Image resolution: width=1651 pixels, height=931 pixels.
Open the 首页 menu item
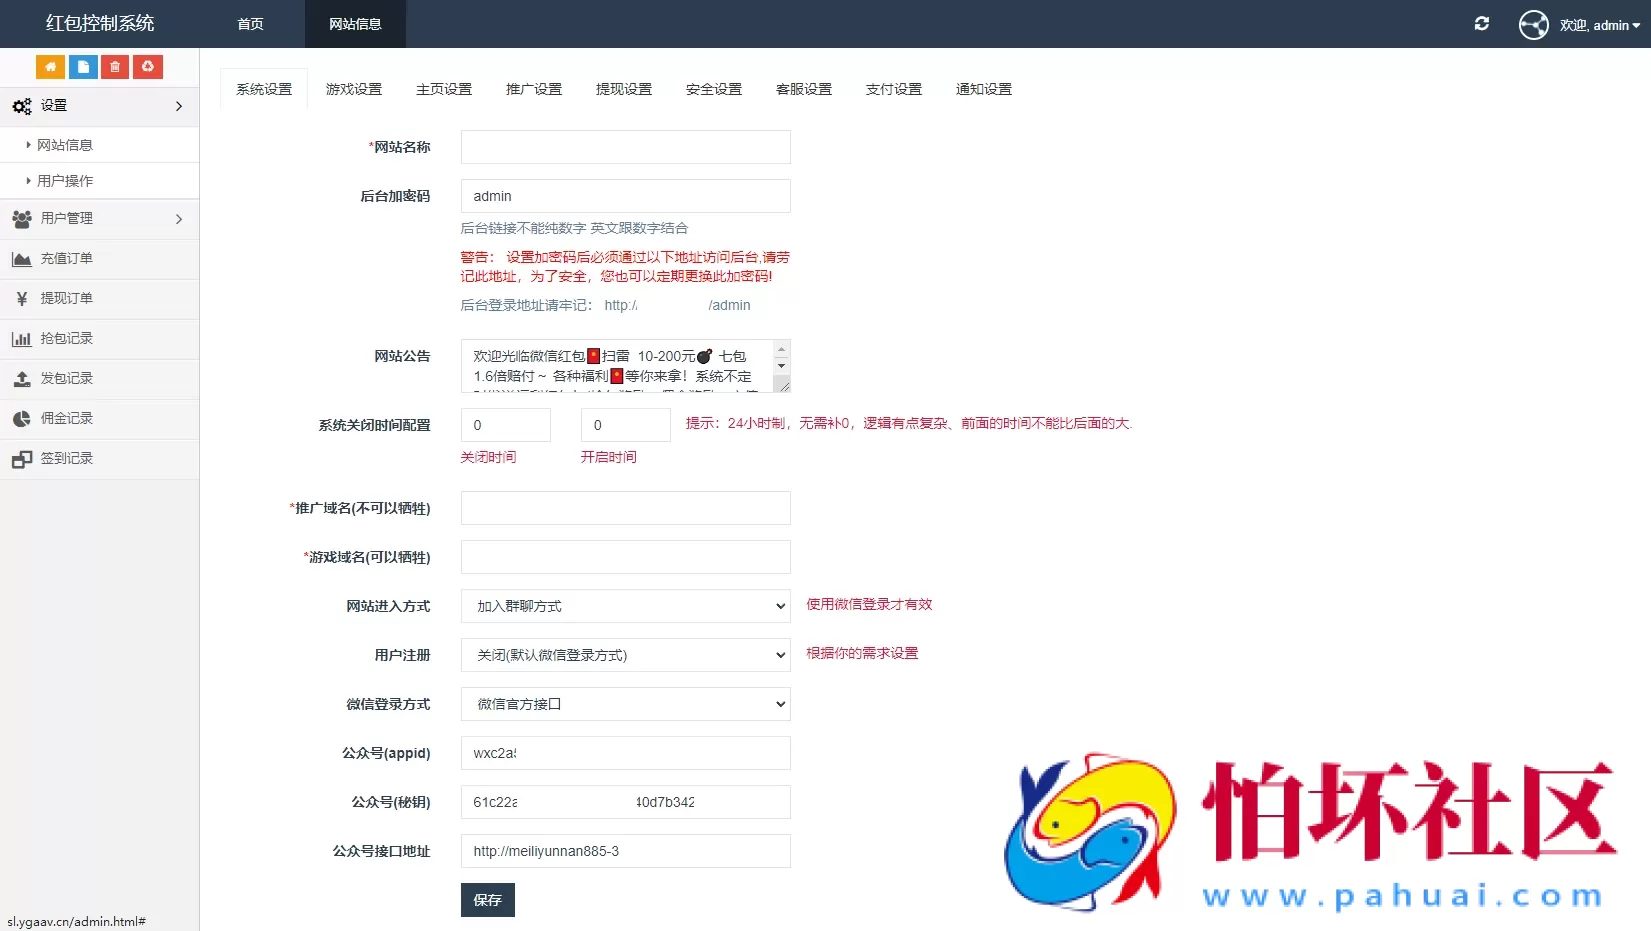point(249,24)
